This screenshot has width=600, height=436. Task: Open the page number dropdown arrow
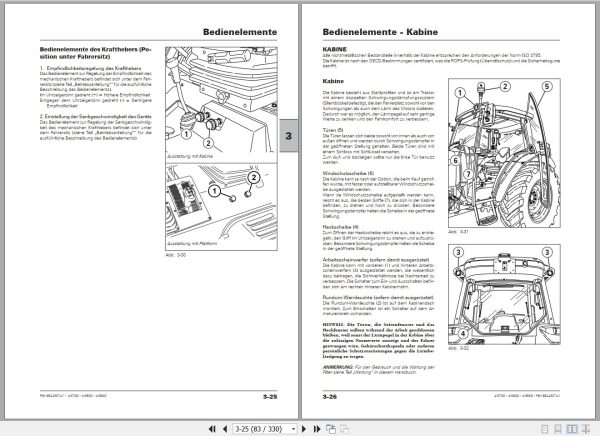293,429
